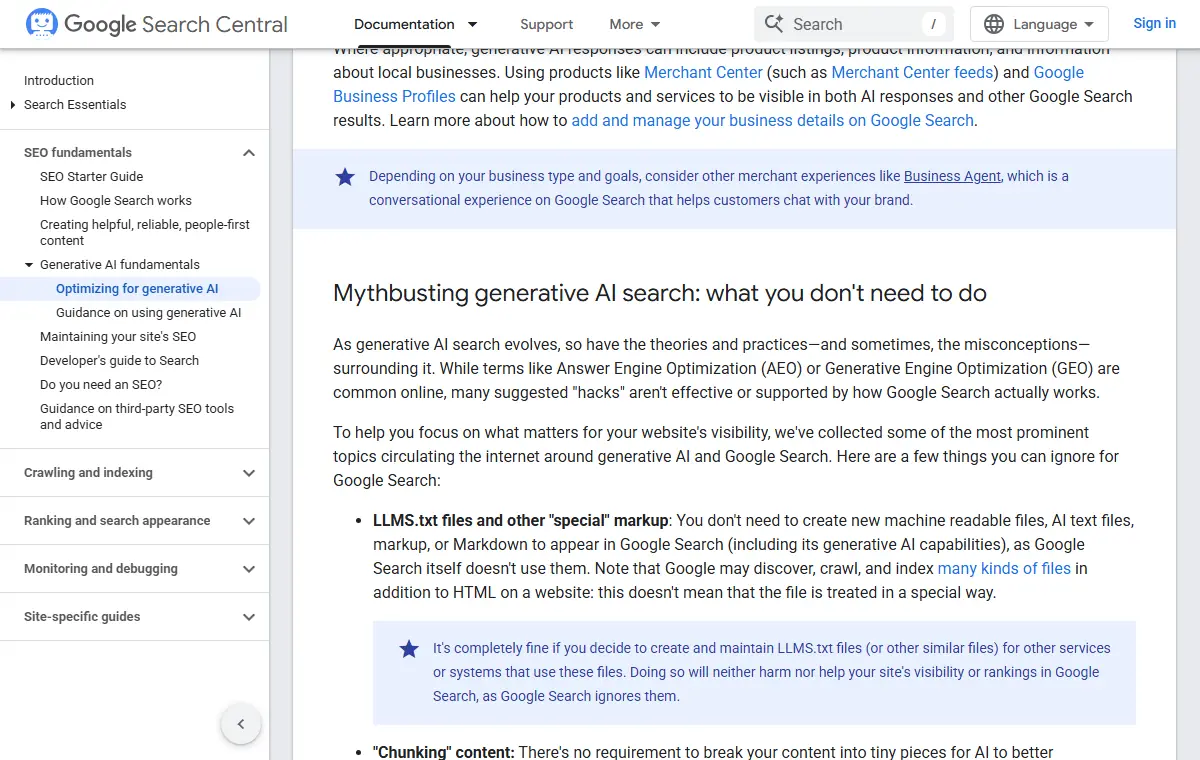Open Creating helpful, reliable, people-first content
Viewport: 1200px width, 760px height.
tap(145, 233)
